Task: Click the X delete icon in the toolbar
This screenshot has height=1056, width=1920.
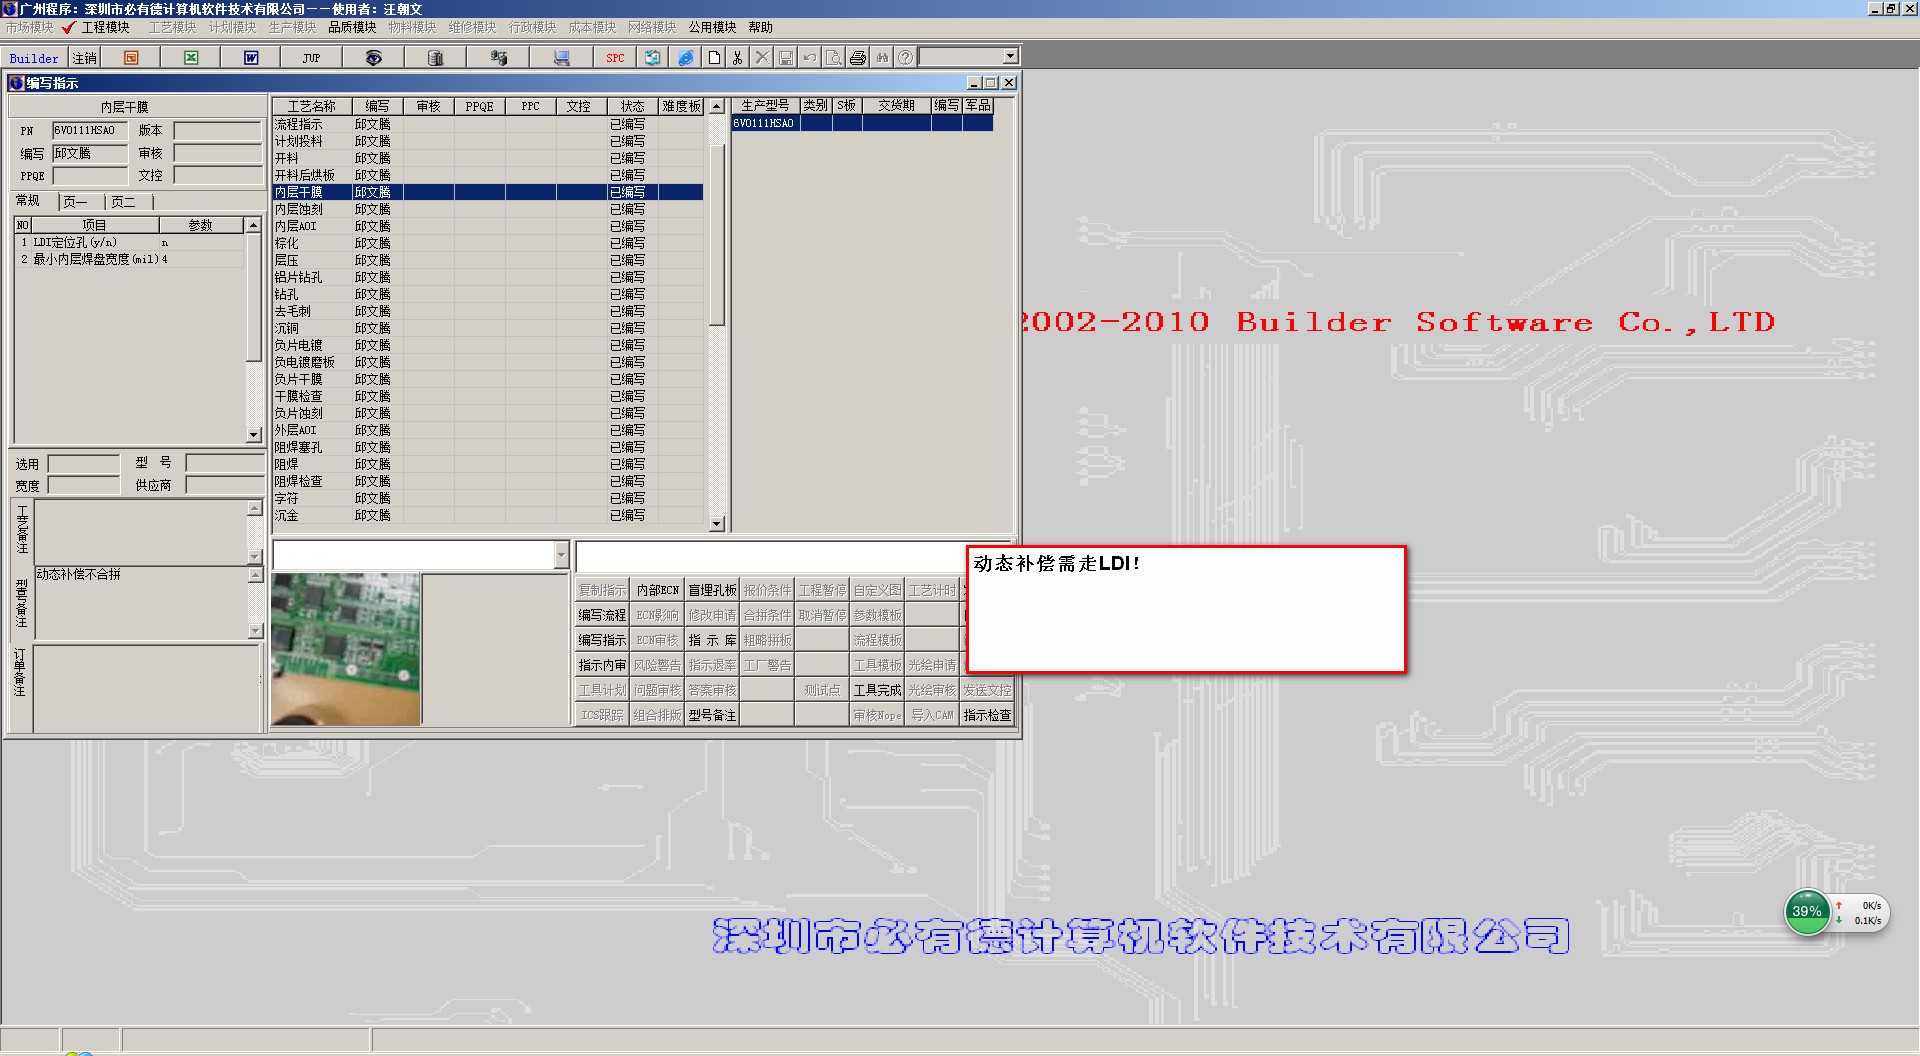Action: 762,58
